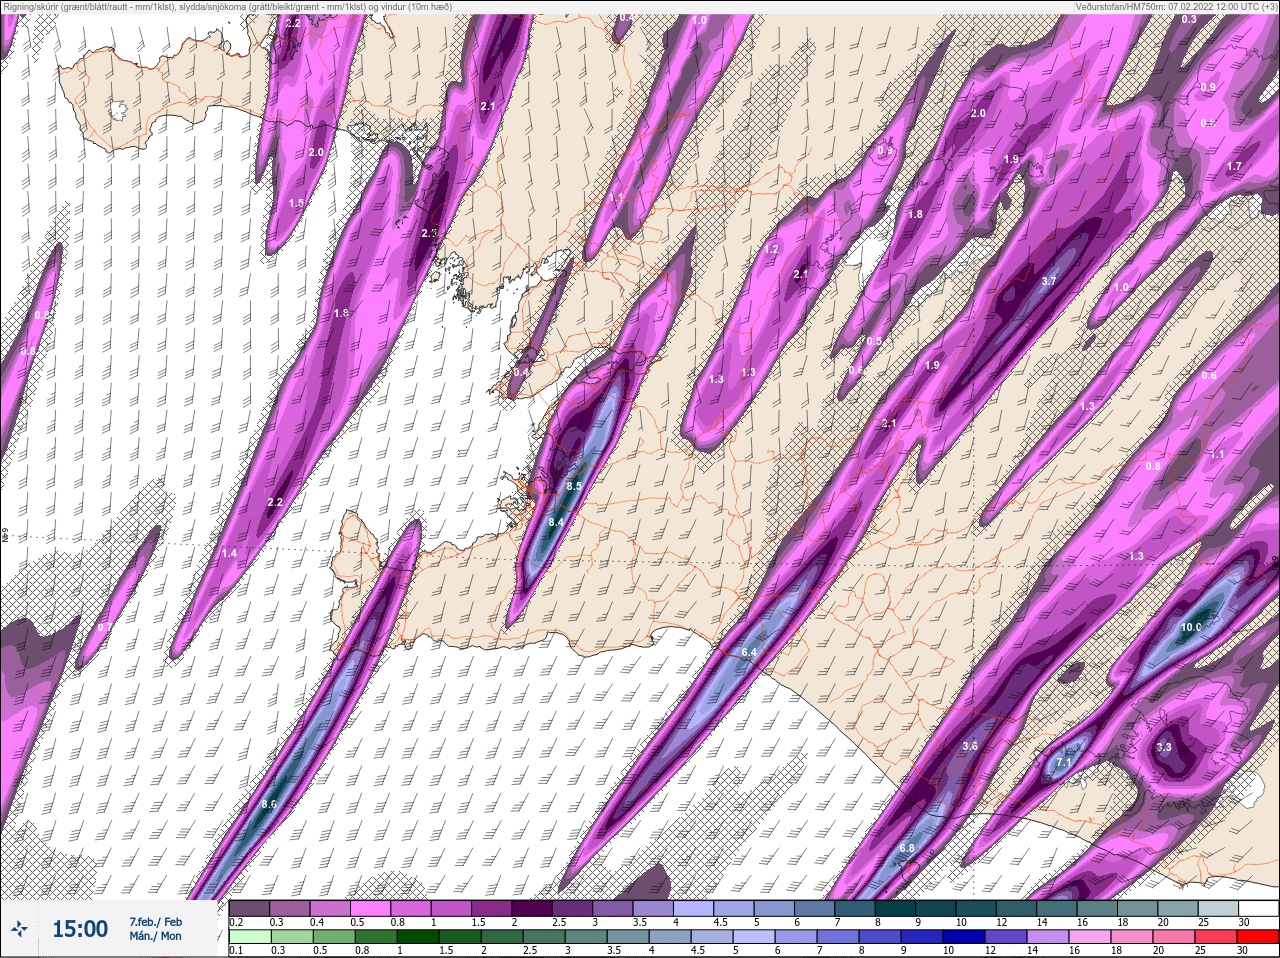
Task: Click the 6.4 precipitation value on map
Action: click(x=749, y=652)
